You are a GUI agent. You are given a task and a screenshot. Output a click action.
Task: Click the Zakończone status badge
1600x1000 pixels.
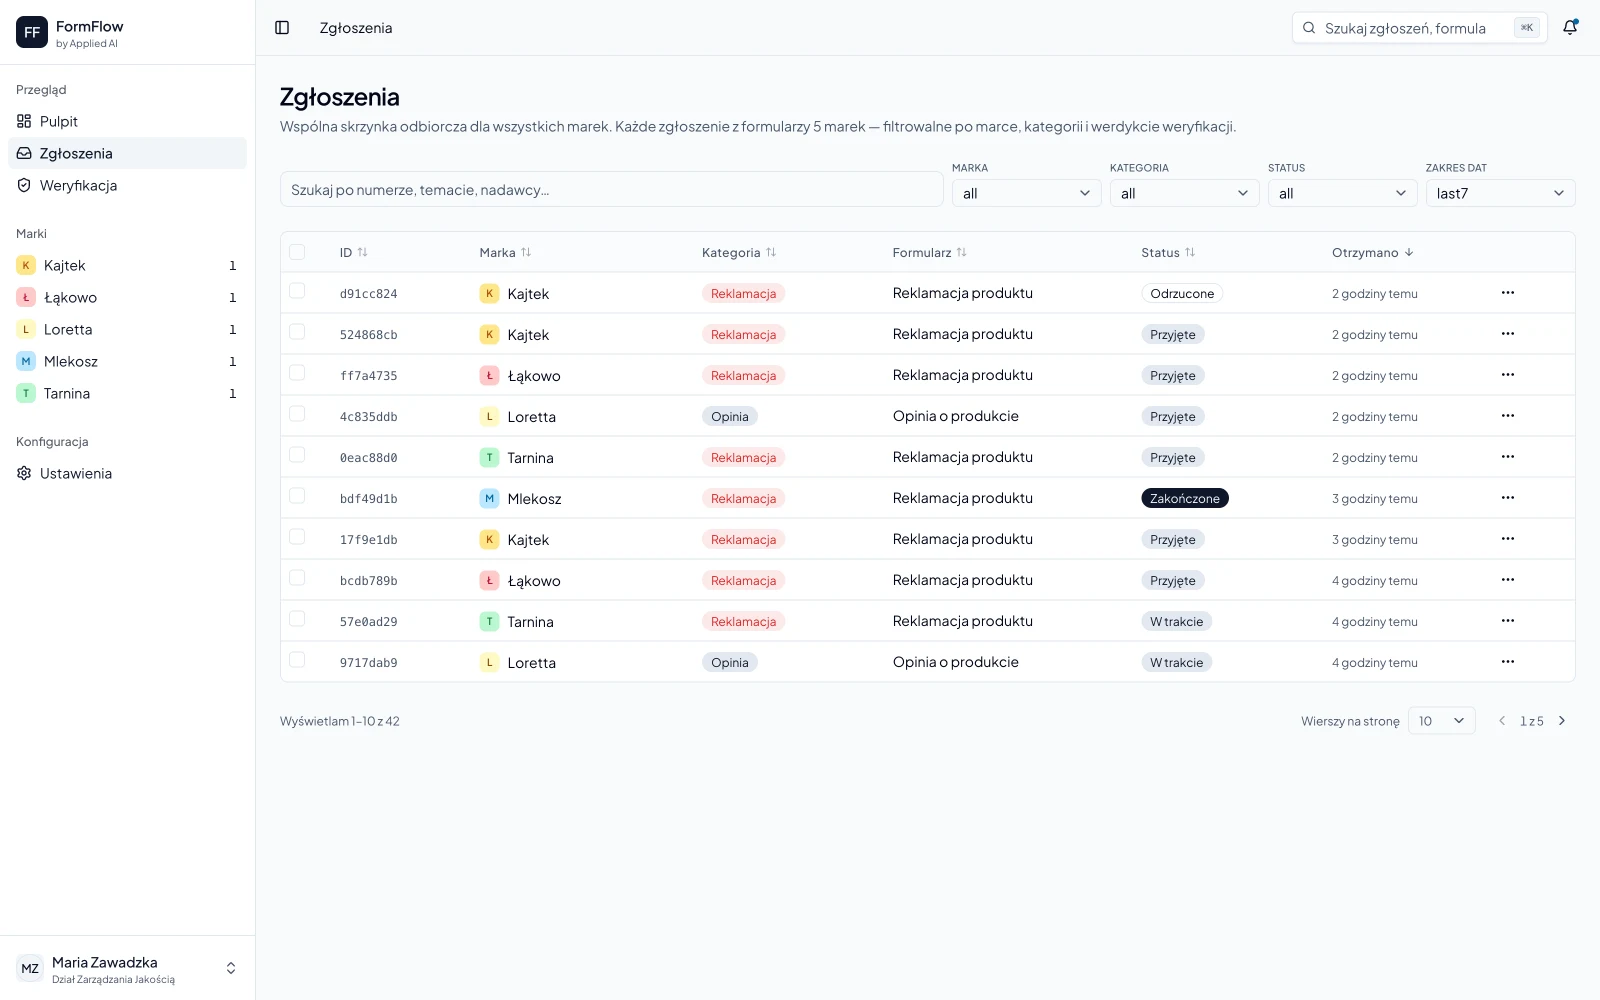[x=1184, y=498]
